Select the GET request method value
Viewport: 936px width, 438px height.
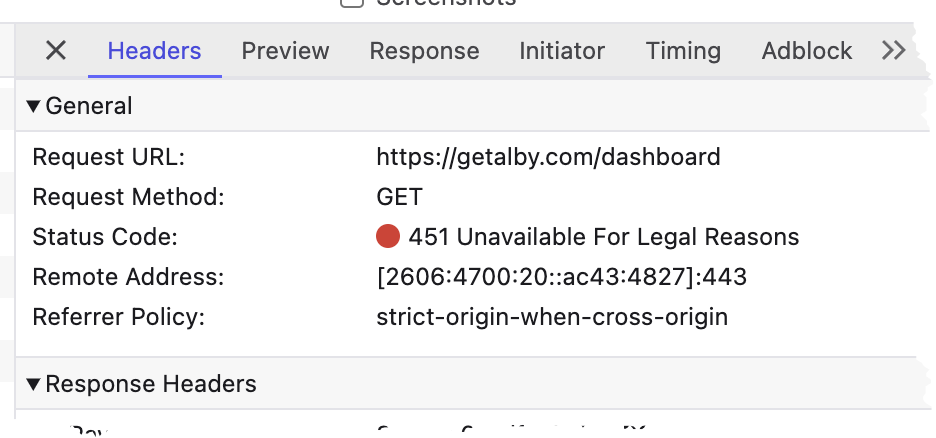[x=399, y=196]
